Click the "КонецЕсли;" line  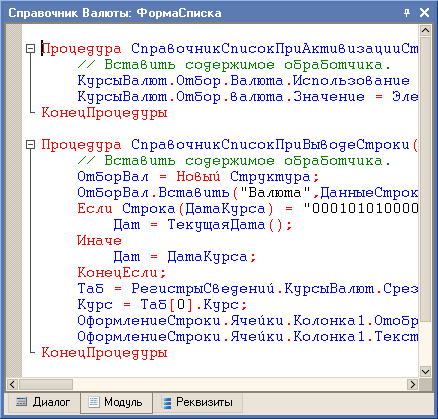(x=122, y=273)
